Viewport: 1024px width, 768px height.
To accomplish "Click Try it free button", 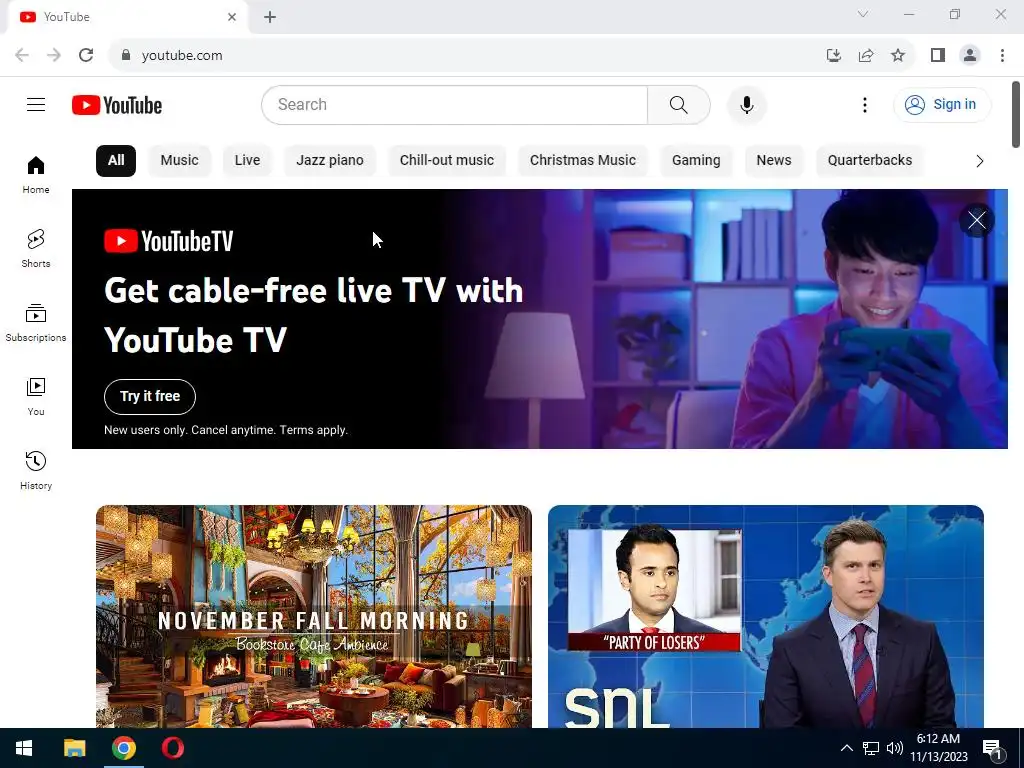I will 150,396.
